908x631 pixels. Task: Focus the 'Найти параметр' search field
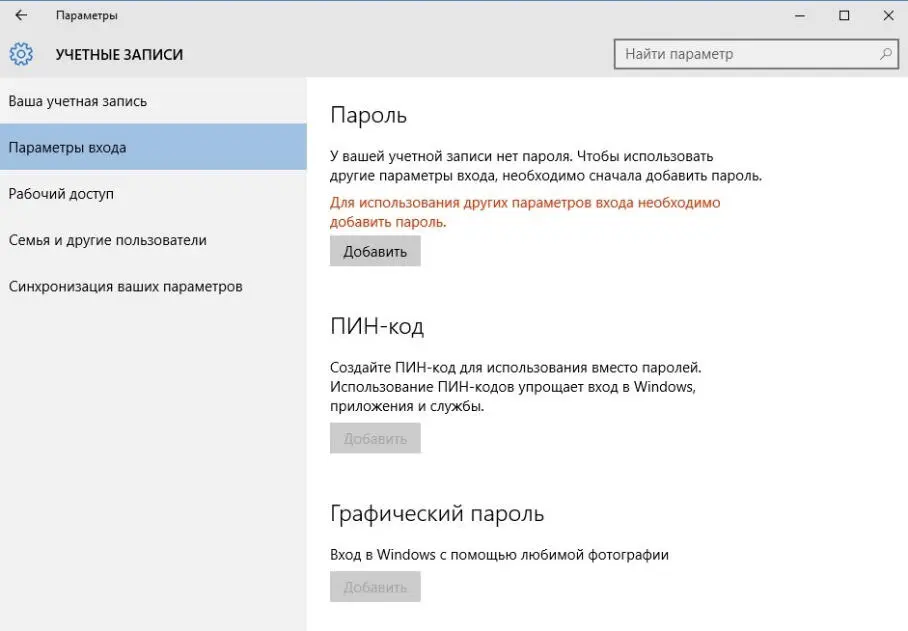point(745,54)
